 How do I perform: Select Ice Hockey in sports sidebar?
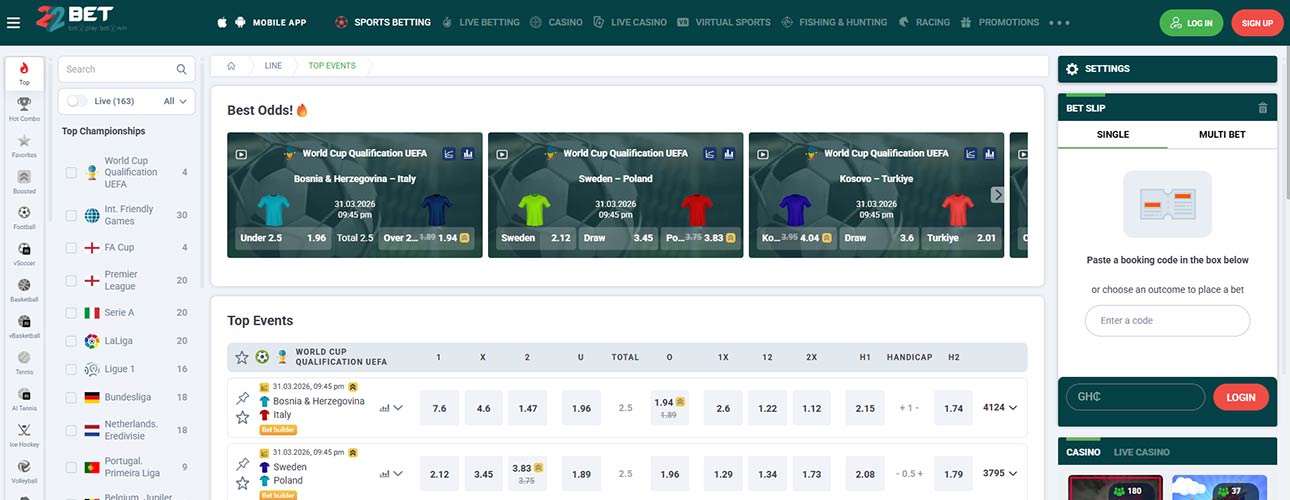(x=24, y=435)
